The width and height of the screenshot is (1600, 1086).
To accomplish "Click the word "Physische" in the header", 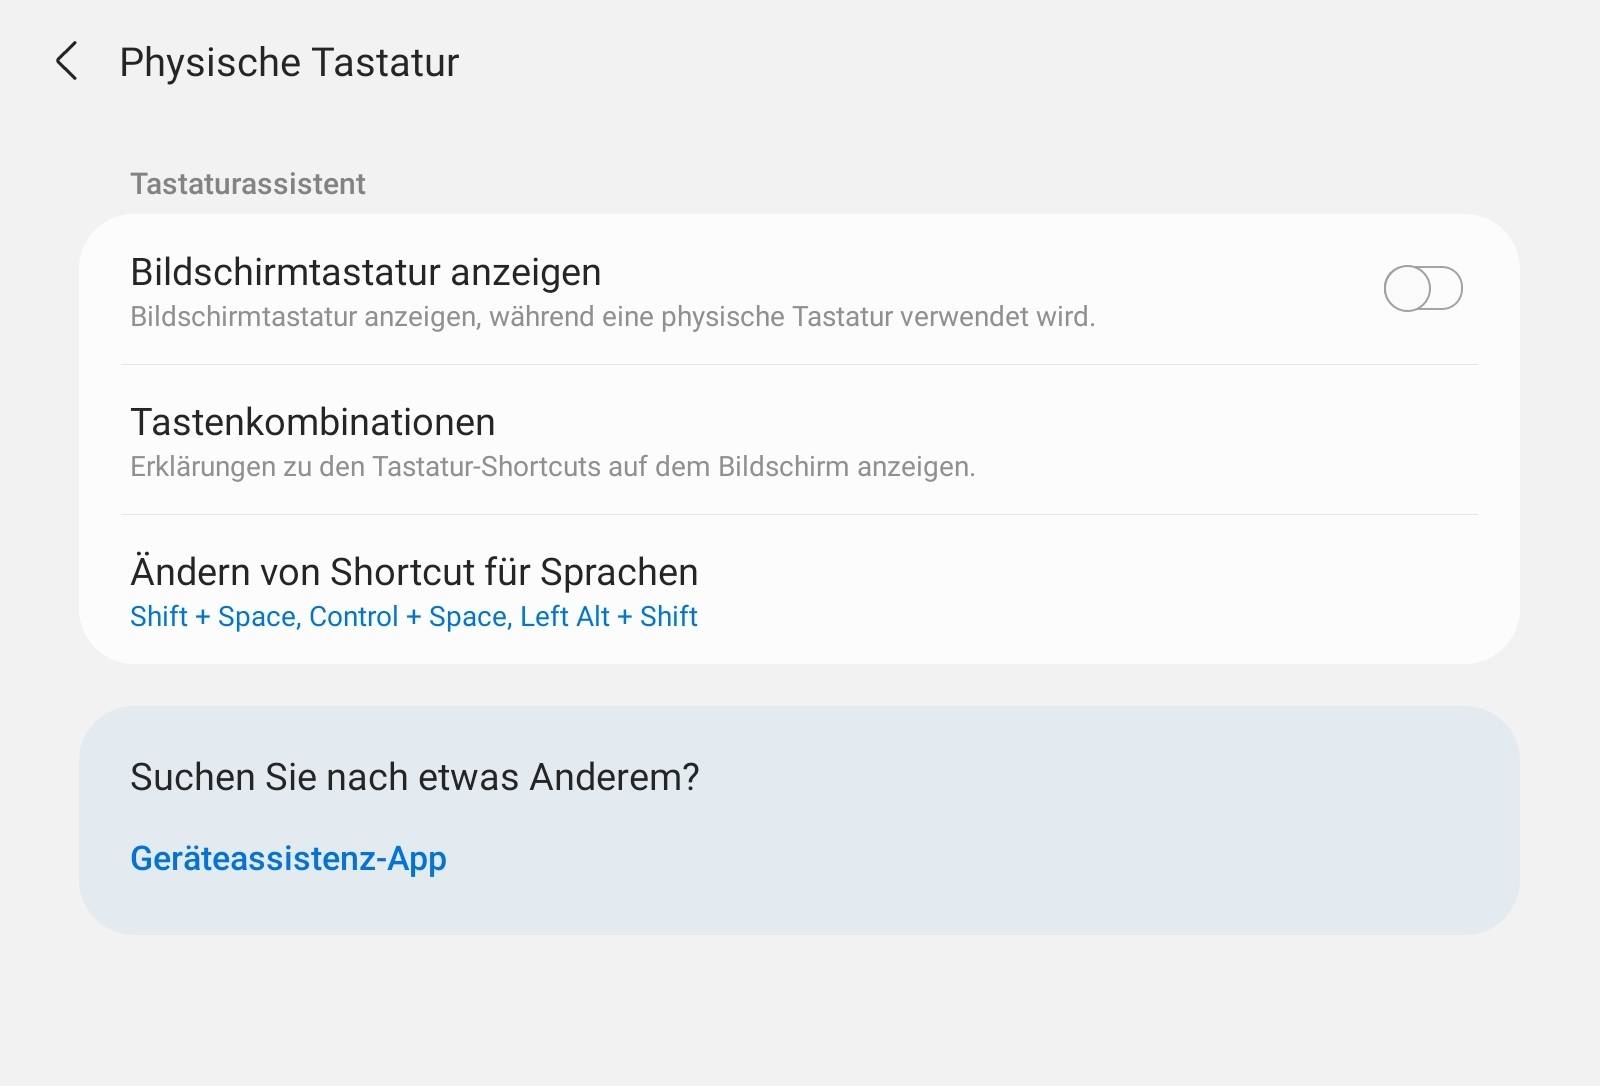I will 210,62.
